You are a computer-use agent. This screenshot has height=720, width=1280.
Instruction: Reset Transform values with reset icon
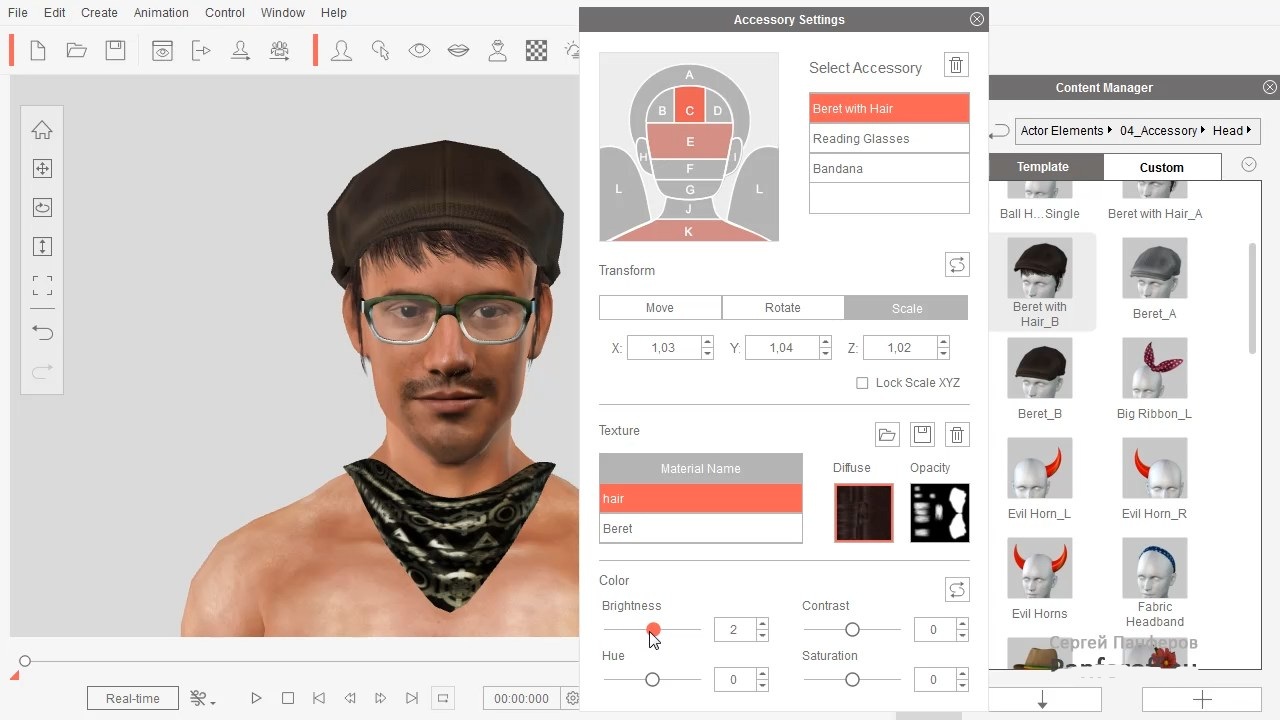957,265
